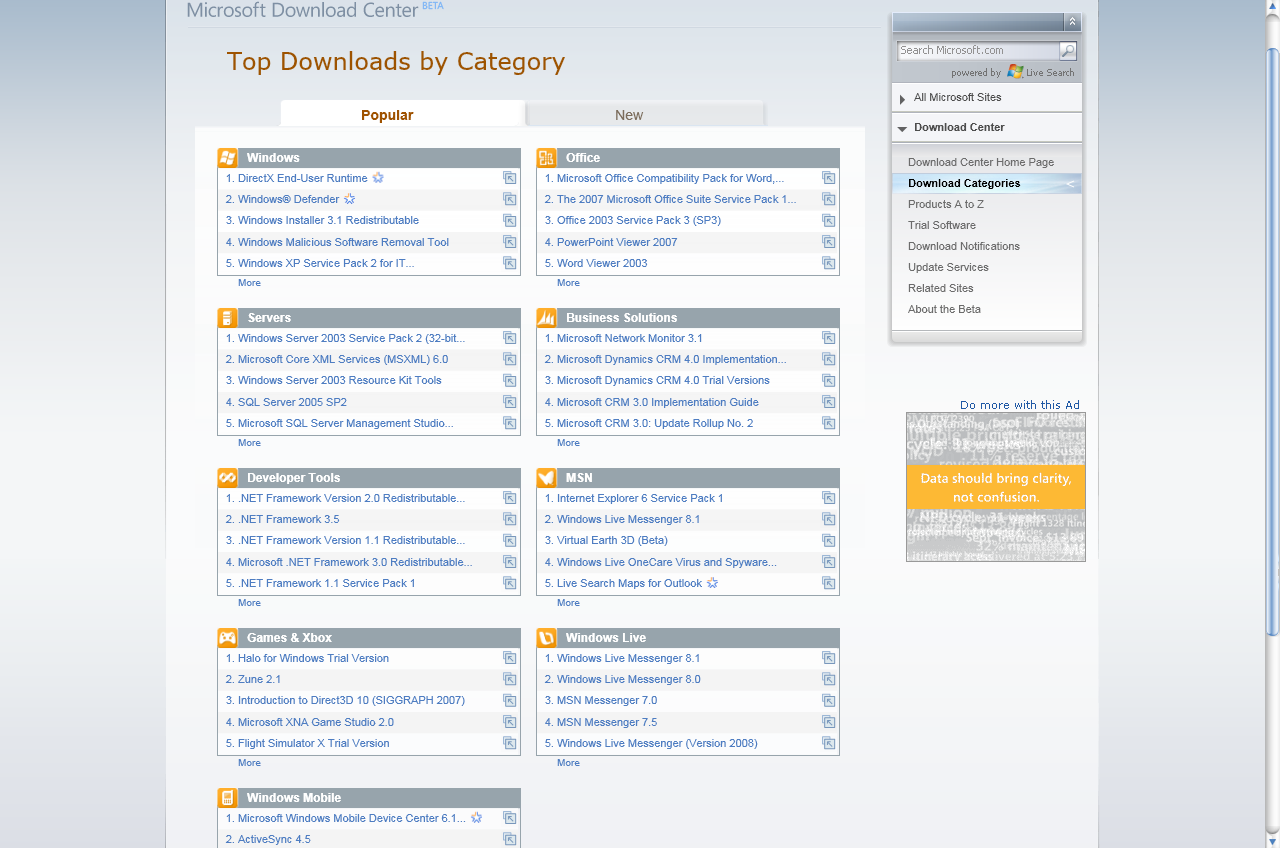The image size is (1280, 848).
Task: Show more Games & Xbox downloads
Action: coord(249,763)
